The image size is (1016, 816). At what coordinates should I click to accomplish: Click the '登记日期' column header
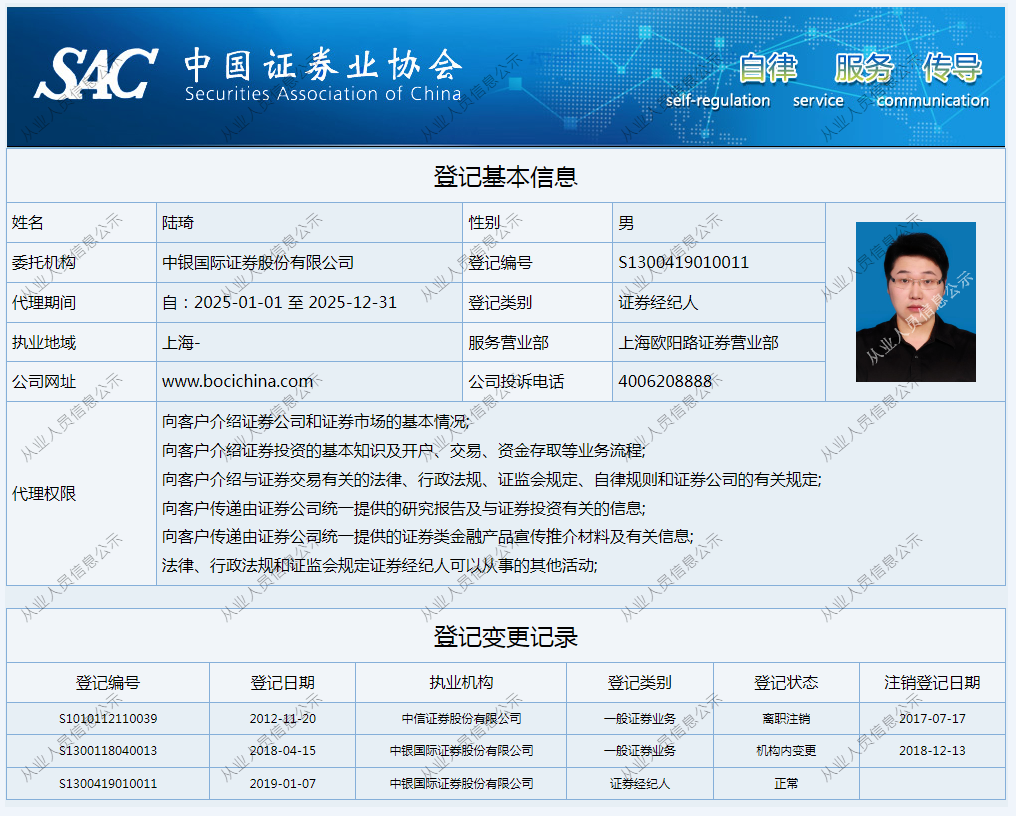pyautogui.click(x=282, y=683)
